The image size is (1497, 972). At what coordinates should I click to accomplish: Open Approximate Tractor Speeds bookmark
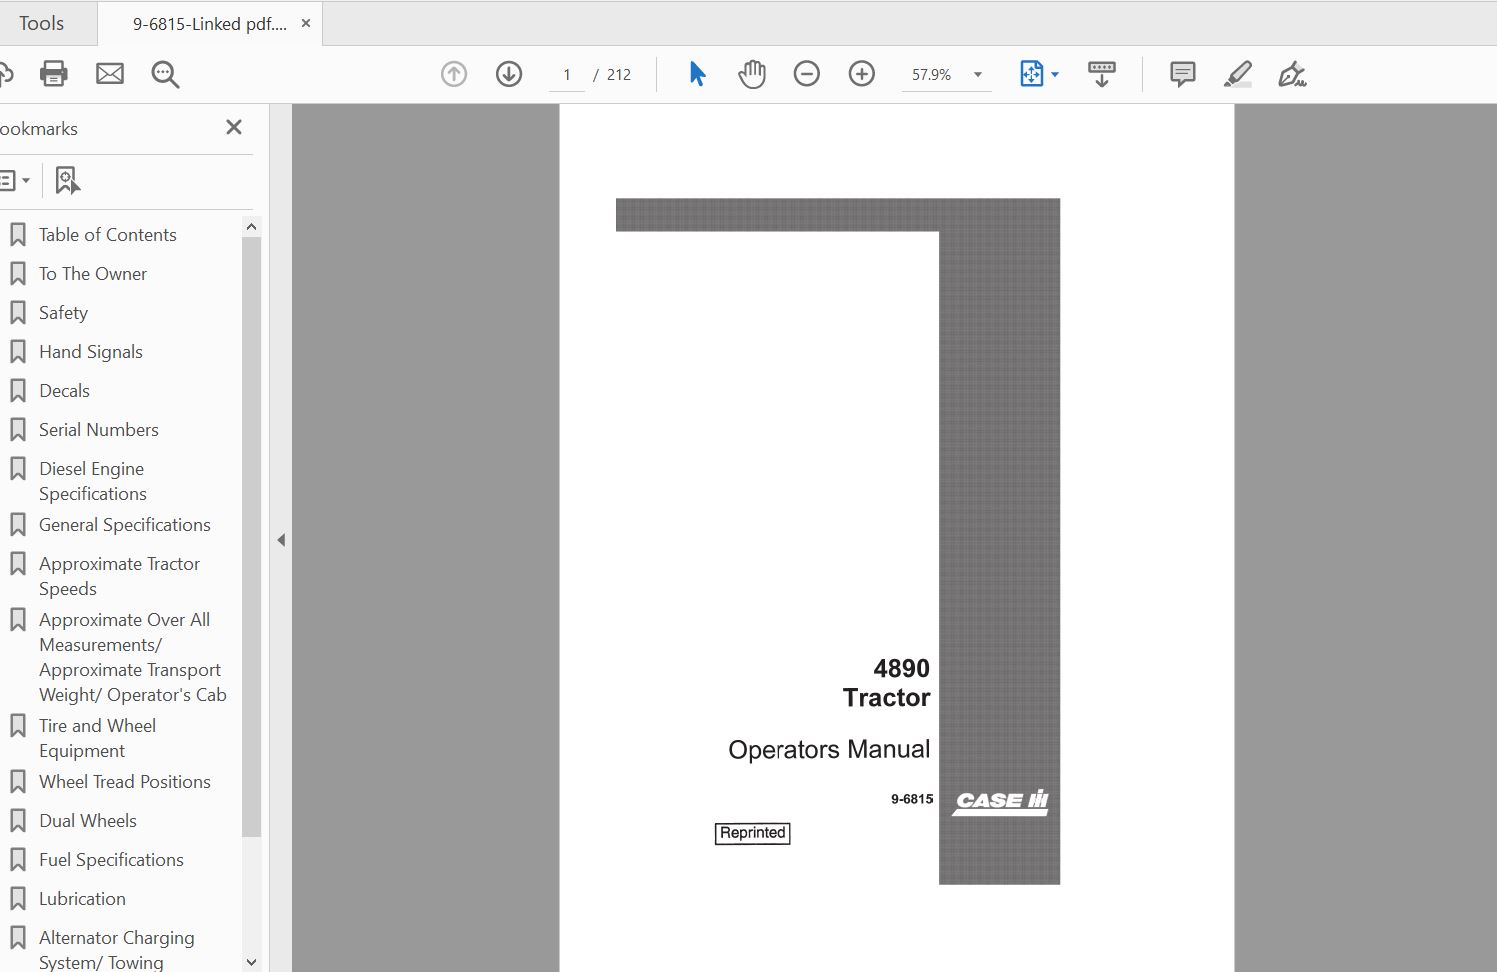pos(119,576)
